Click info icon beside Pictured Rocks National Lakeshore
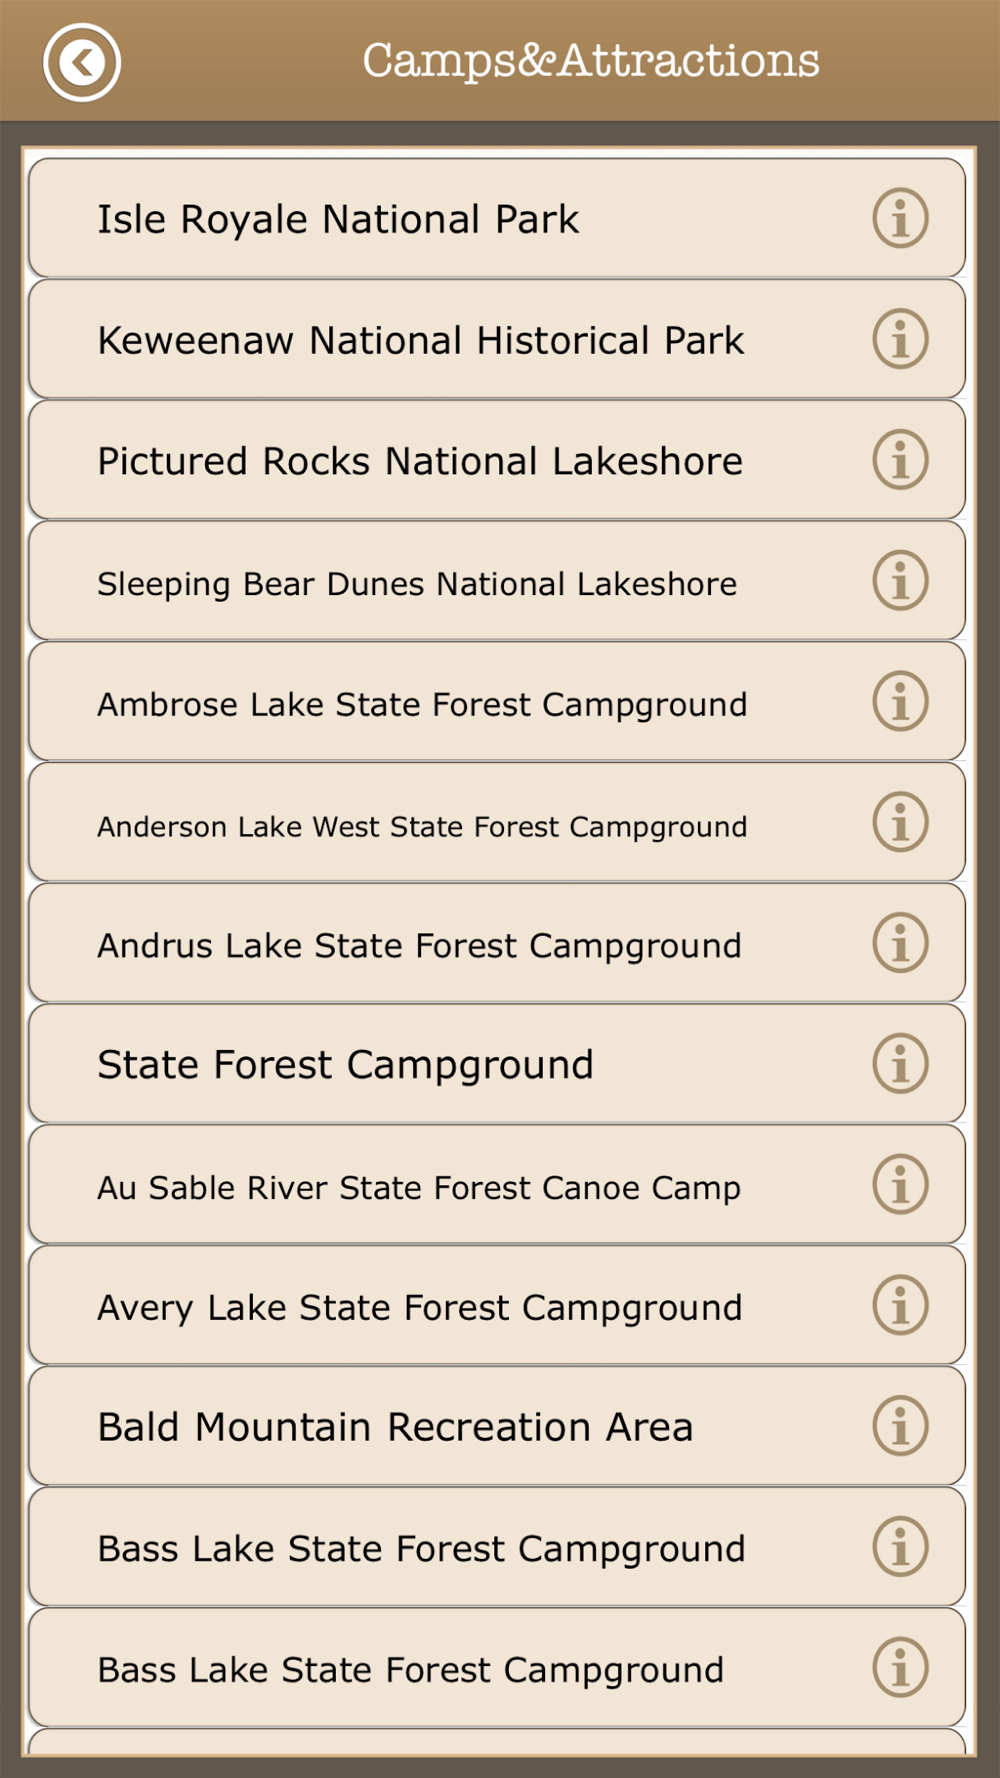 click(900, 460)
